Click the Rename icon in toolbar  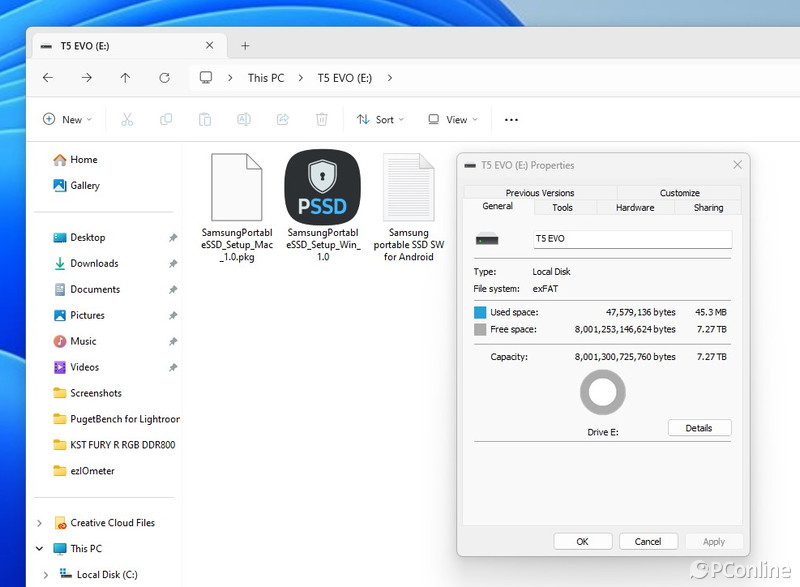pos(243,119)
